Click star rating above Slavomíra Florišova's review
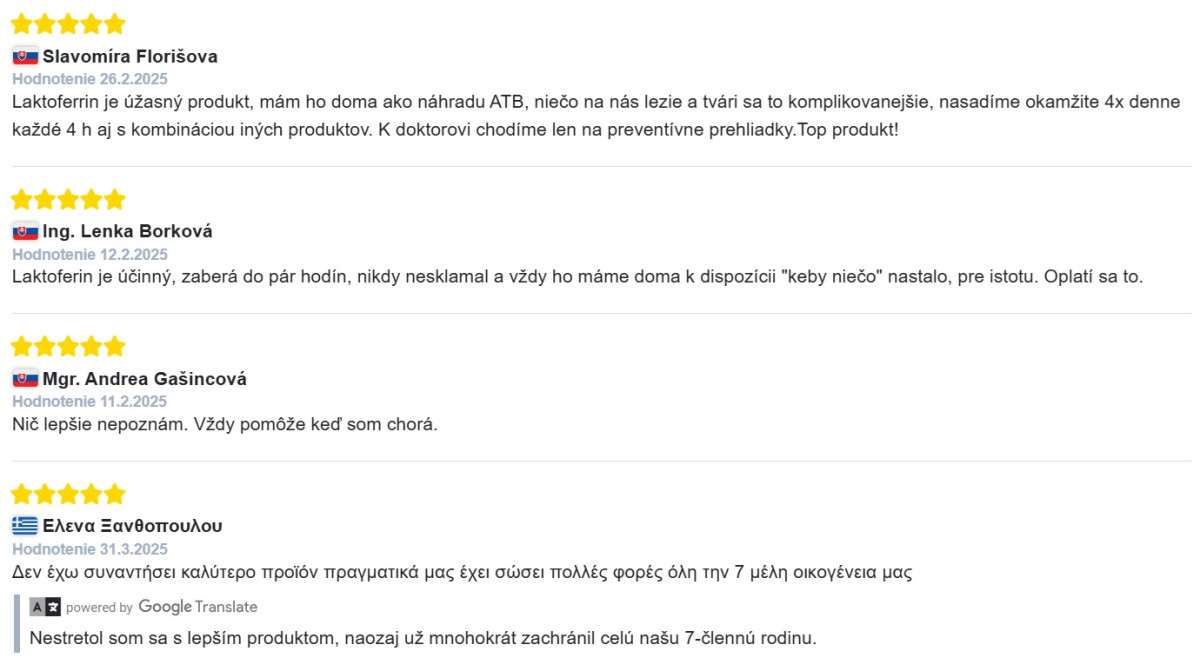 (x=68, y=23)
